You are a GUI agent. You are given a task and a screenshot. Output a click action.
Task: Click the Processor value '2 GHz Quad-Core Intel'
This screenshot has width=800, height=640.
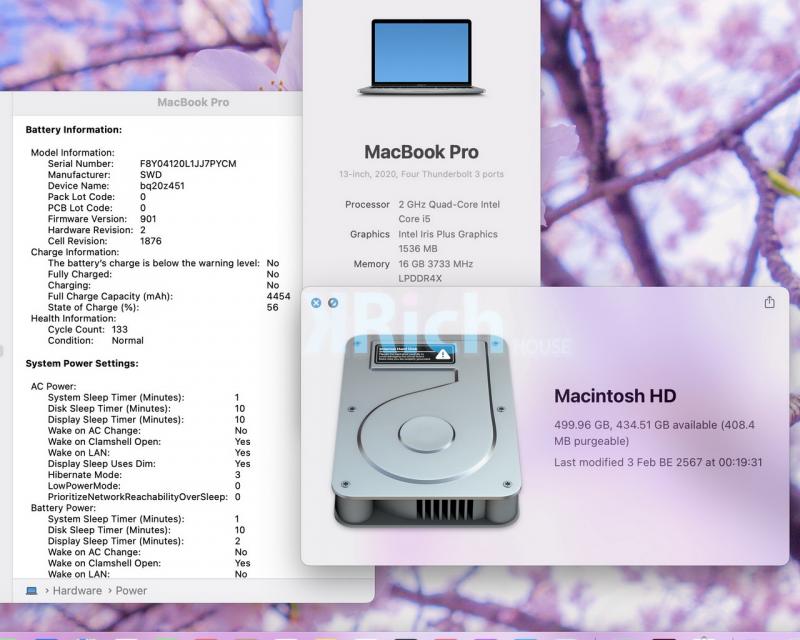[x=449, y=205]
